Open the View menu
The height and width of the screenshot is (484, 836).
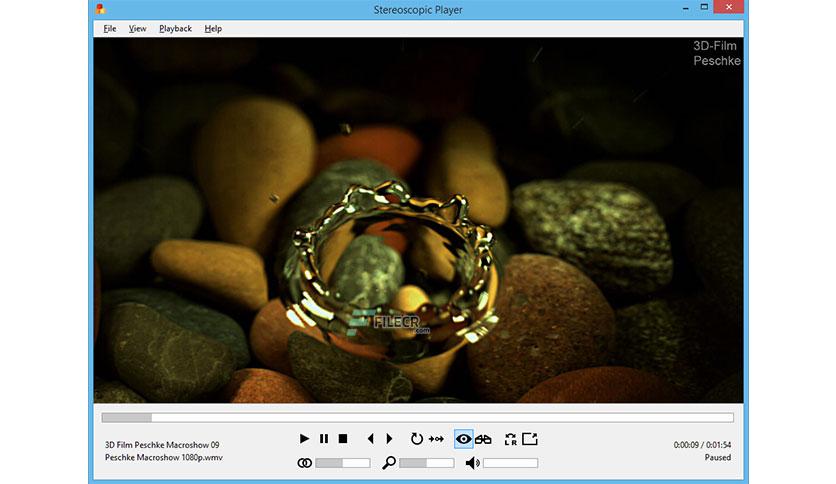tap(137, 29)
